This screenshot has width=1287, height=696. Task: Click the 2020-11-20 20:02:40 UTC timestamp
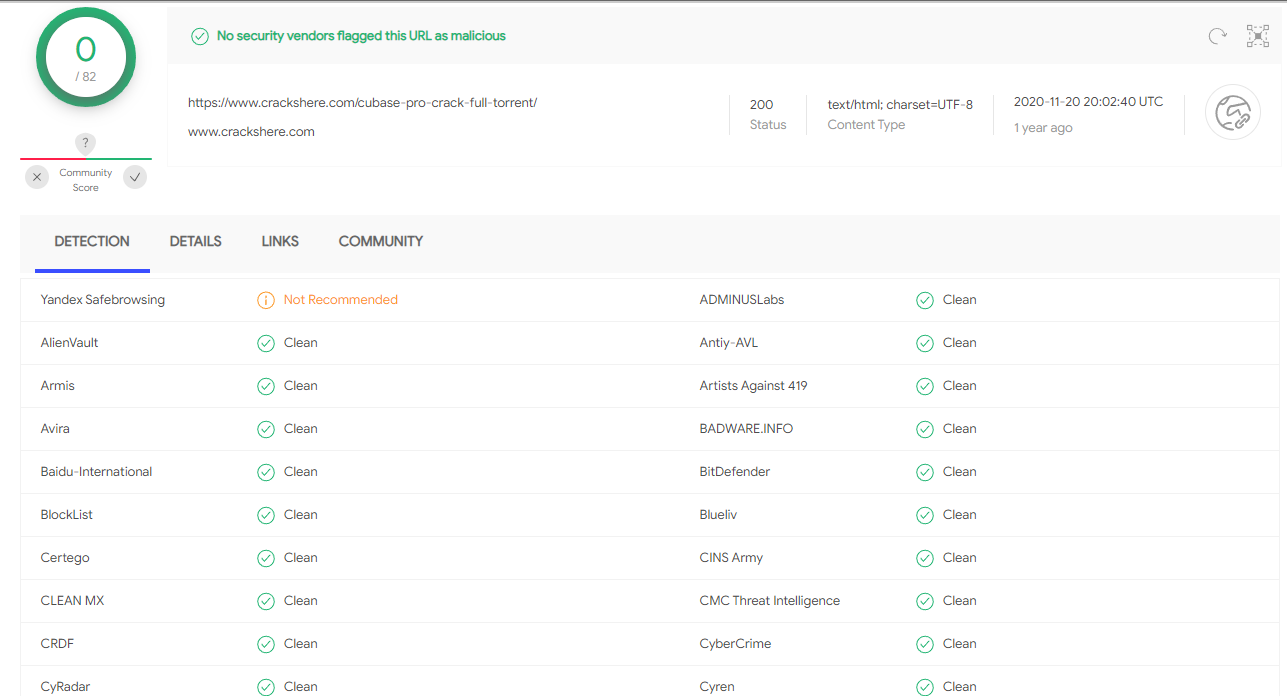1088,102
